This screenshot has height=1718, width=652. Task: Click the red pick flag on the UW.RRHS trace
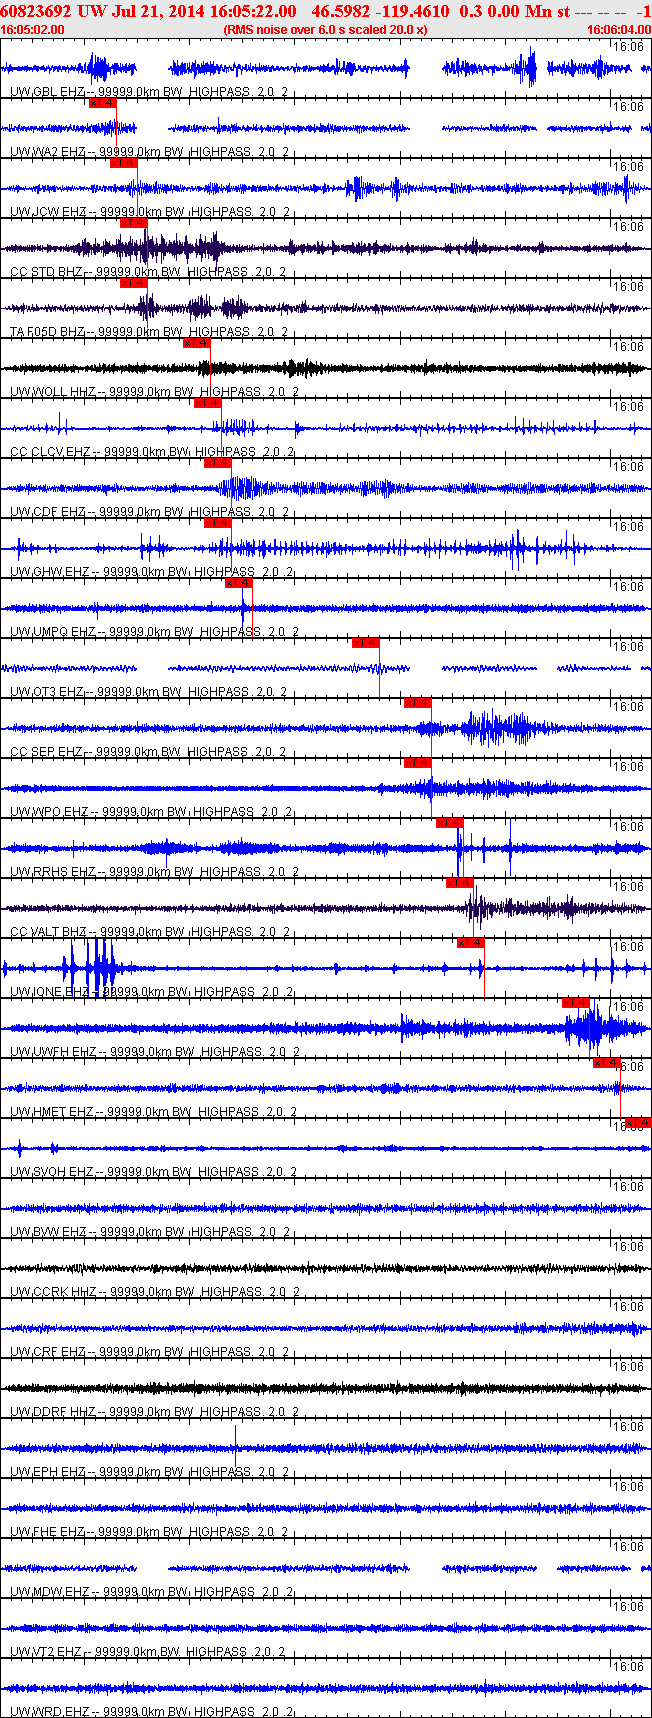pyautogui.click(x=450, y=823)
